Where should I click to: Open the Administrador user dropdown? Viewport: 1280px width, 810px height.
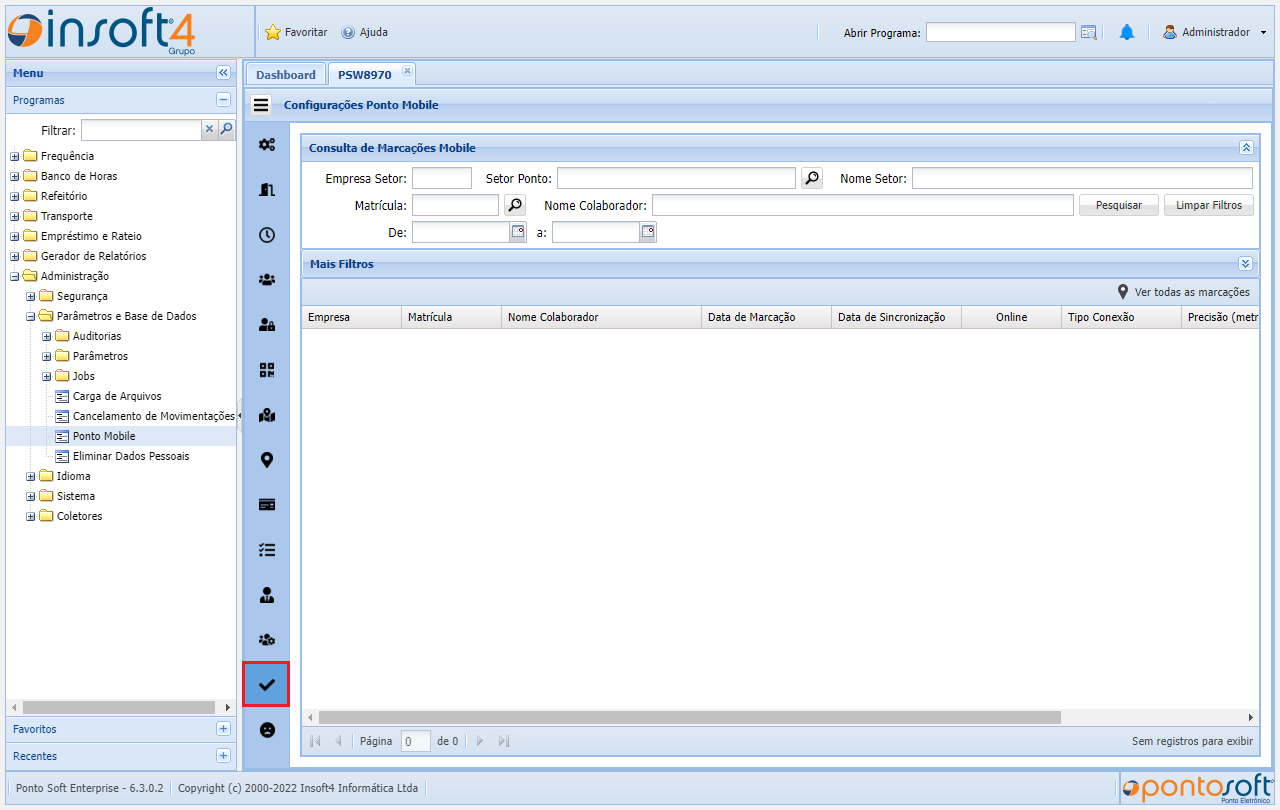1215,33
